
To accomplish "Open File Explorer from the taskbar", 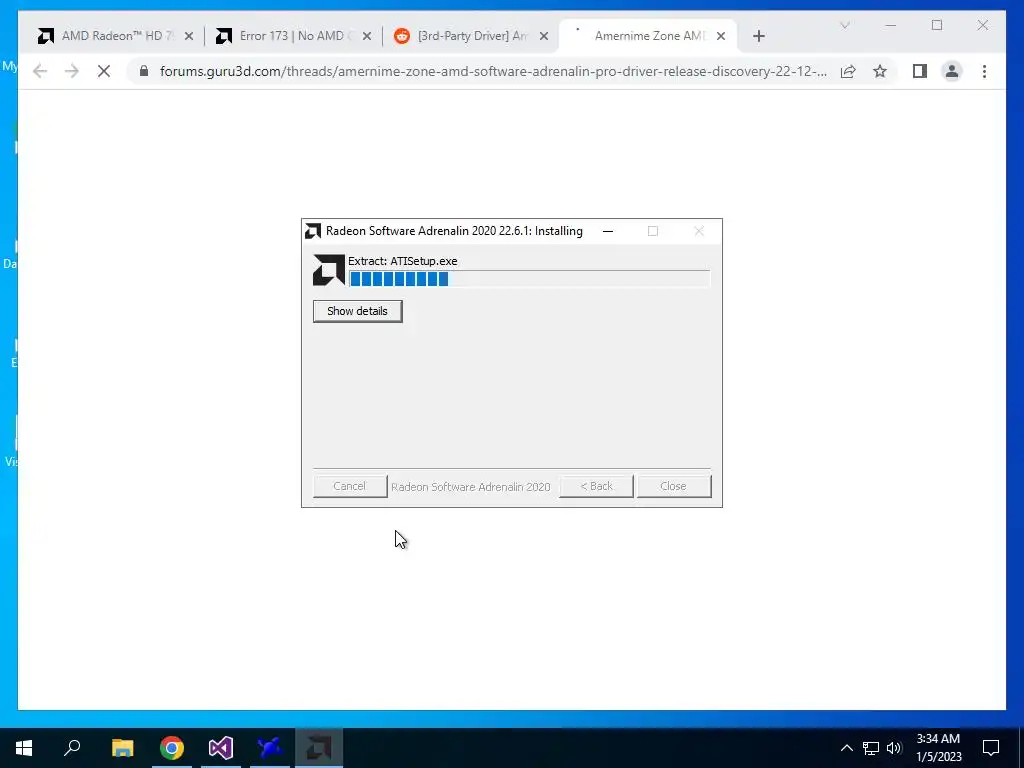I will pyautogui.click(x=122, y=748).
